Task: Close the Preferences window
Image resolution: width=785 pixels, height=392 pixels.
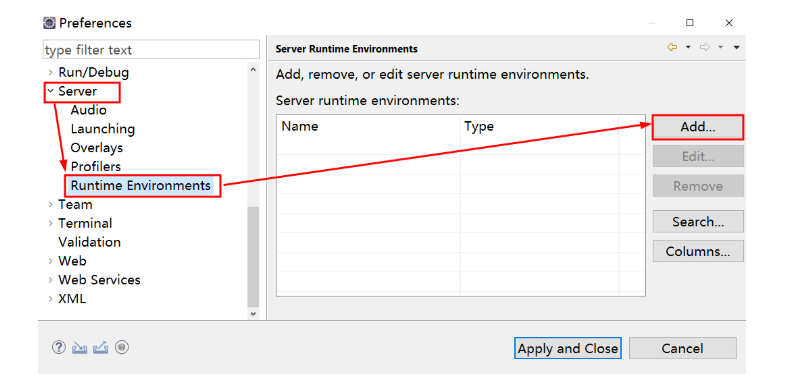Action: pyautogui.click(x=729, y=23)
